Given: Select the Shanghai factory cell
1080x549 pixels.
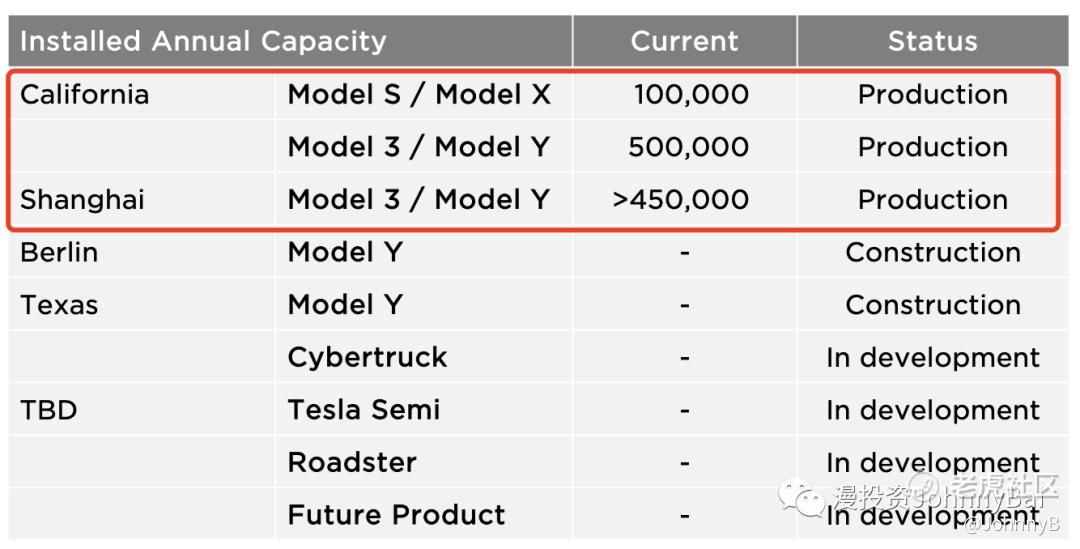Looking at the screenshot, I should coord(83,200).
